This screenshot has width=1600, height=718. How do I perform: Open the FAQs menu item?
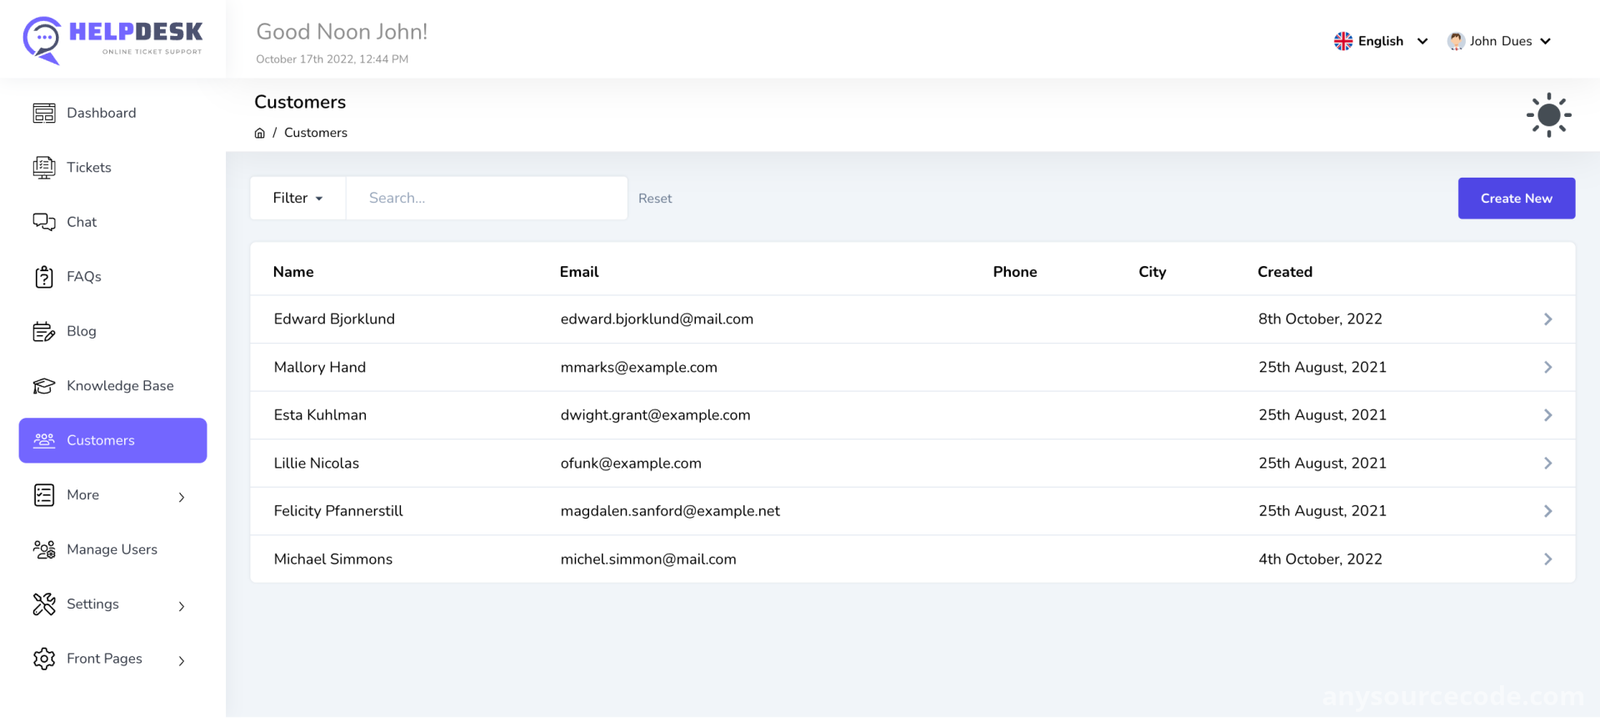click(x=113, y=277)
